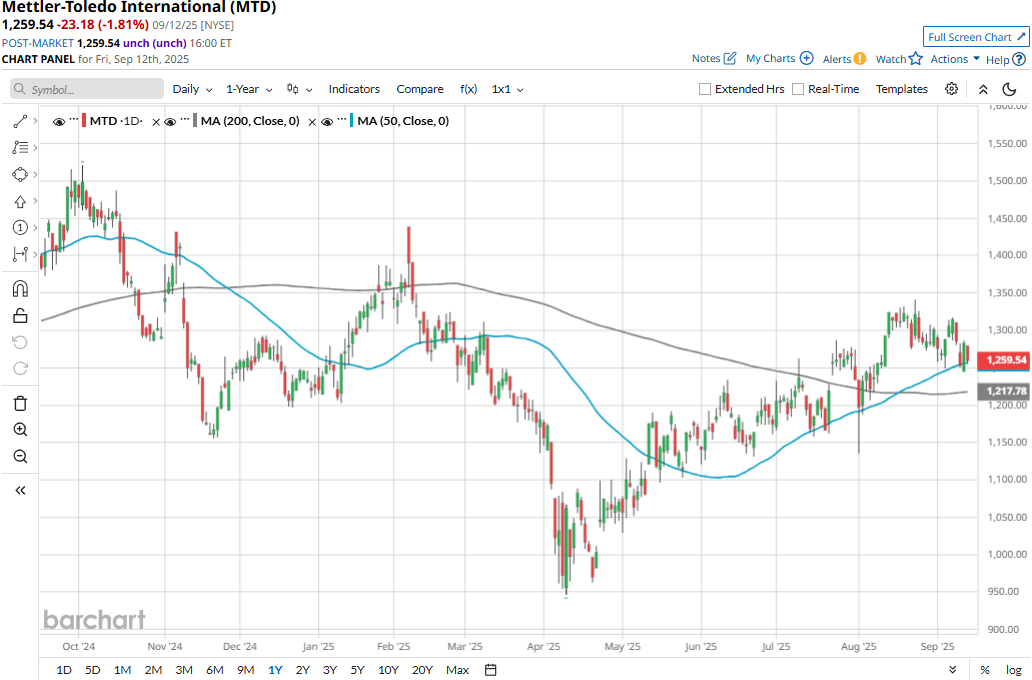Collapse the drawing tools sidebar

20,490
